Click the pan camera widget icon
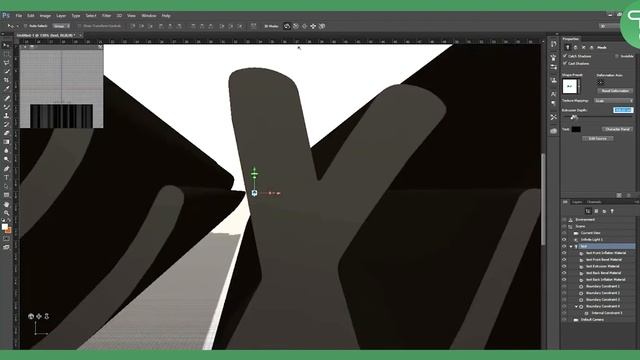This screenshot has width=640, height=360. click(39, 316)
